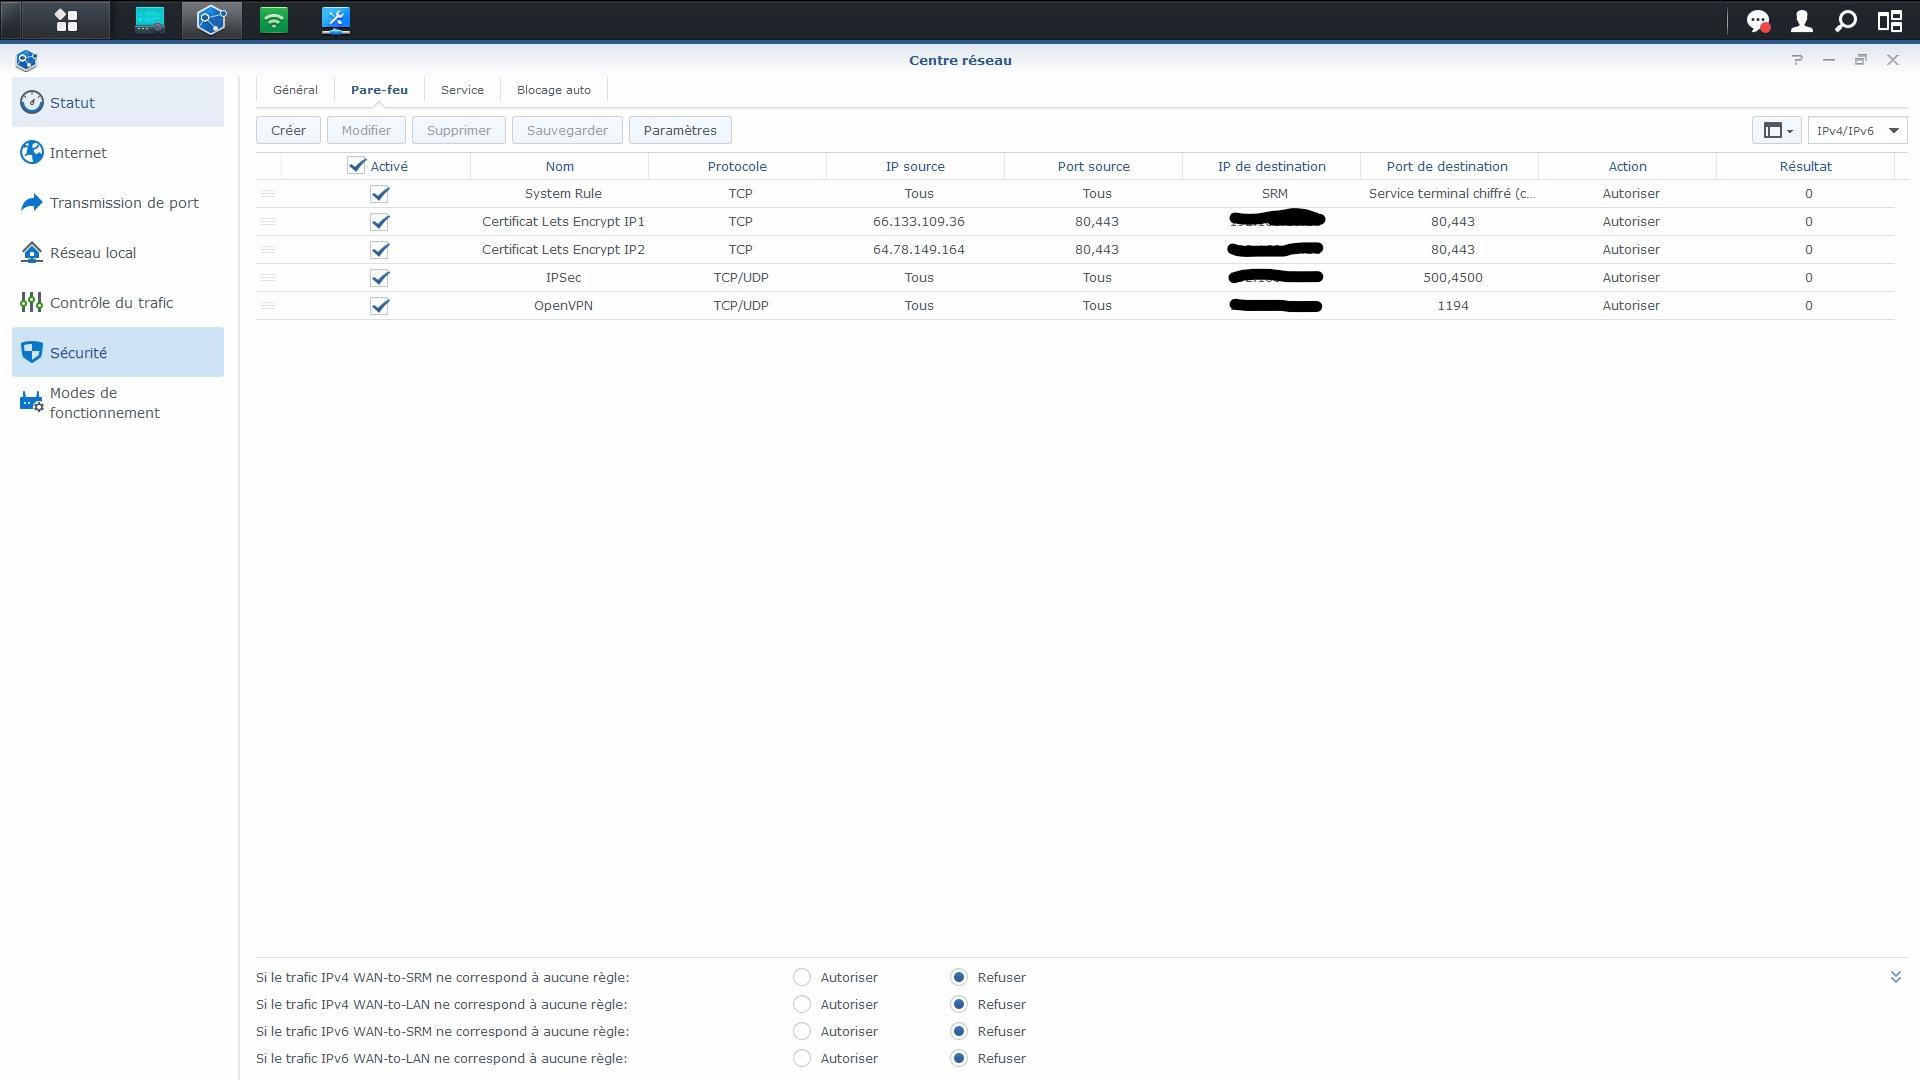Select Autoriser for IPv4 WAN-to-SRM traffic

(802, 977)
